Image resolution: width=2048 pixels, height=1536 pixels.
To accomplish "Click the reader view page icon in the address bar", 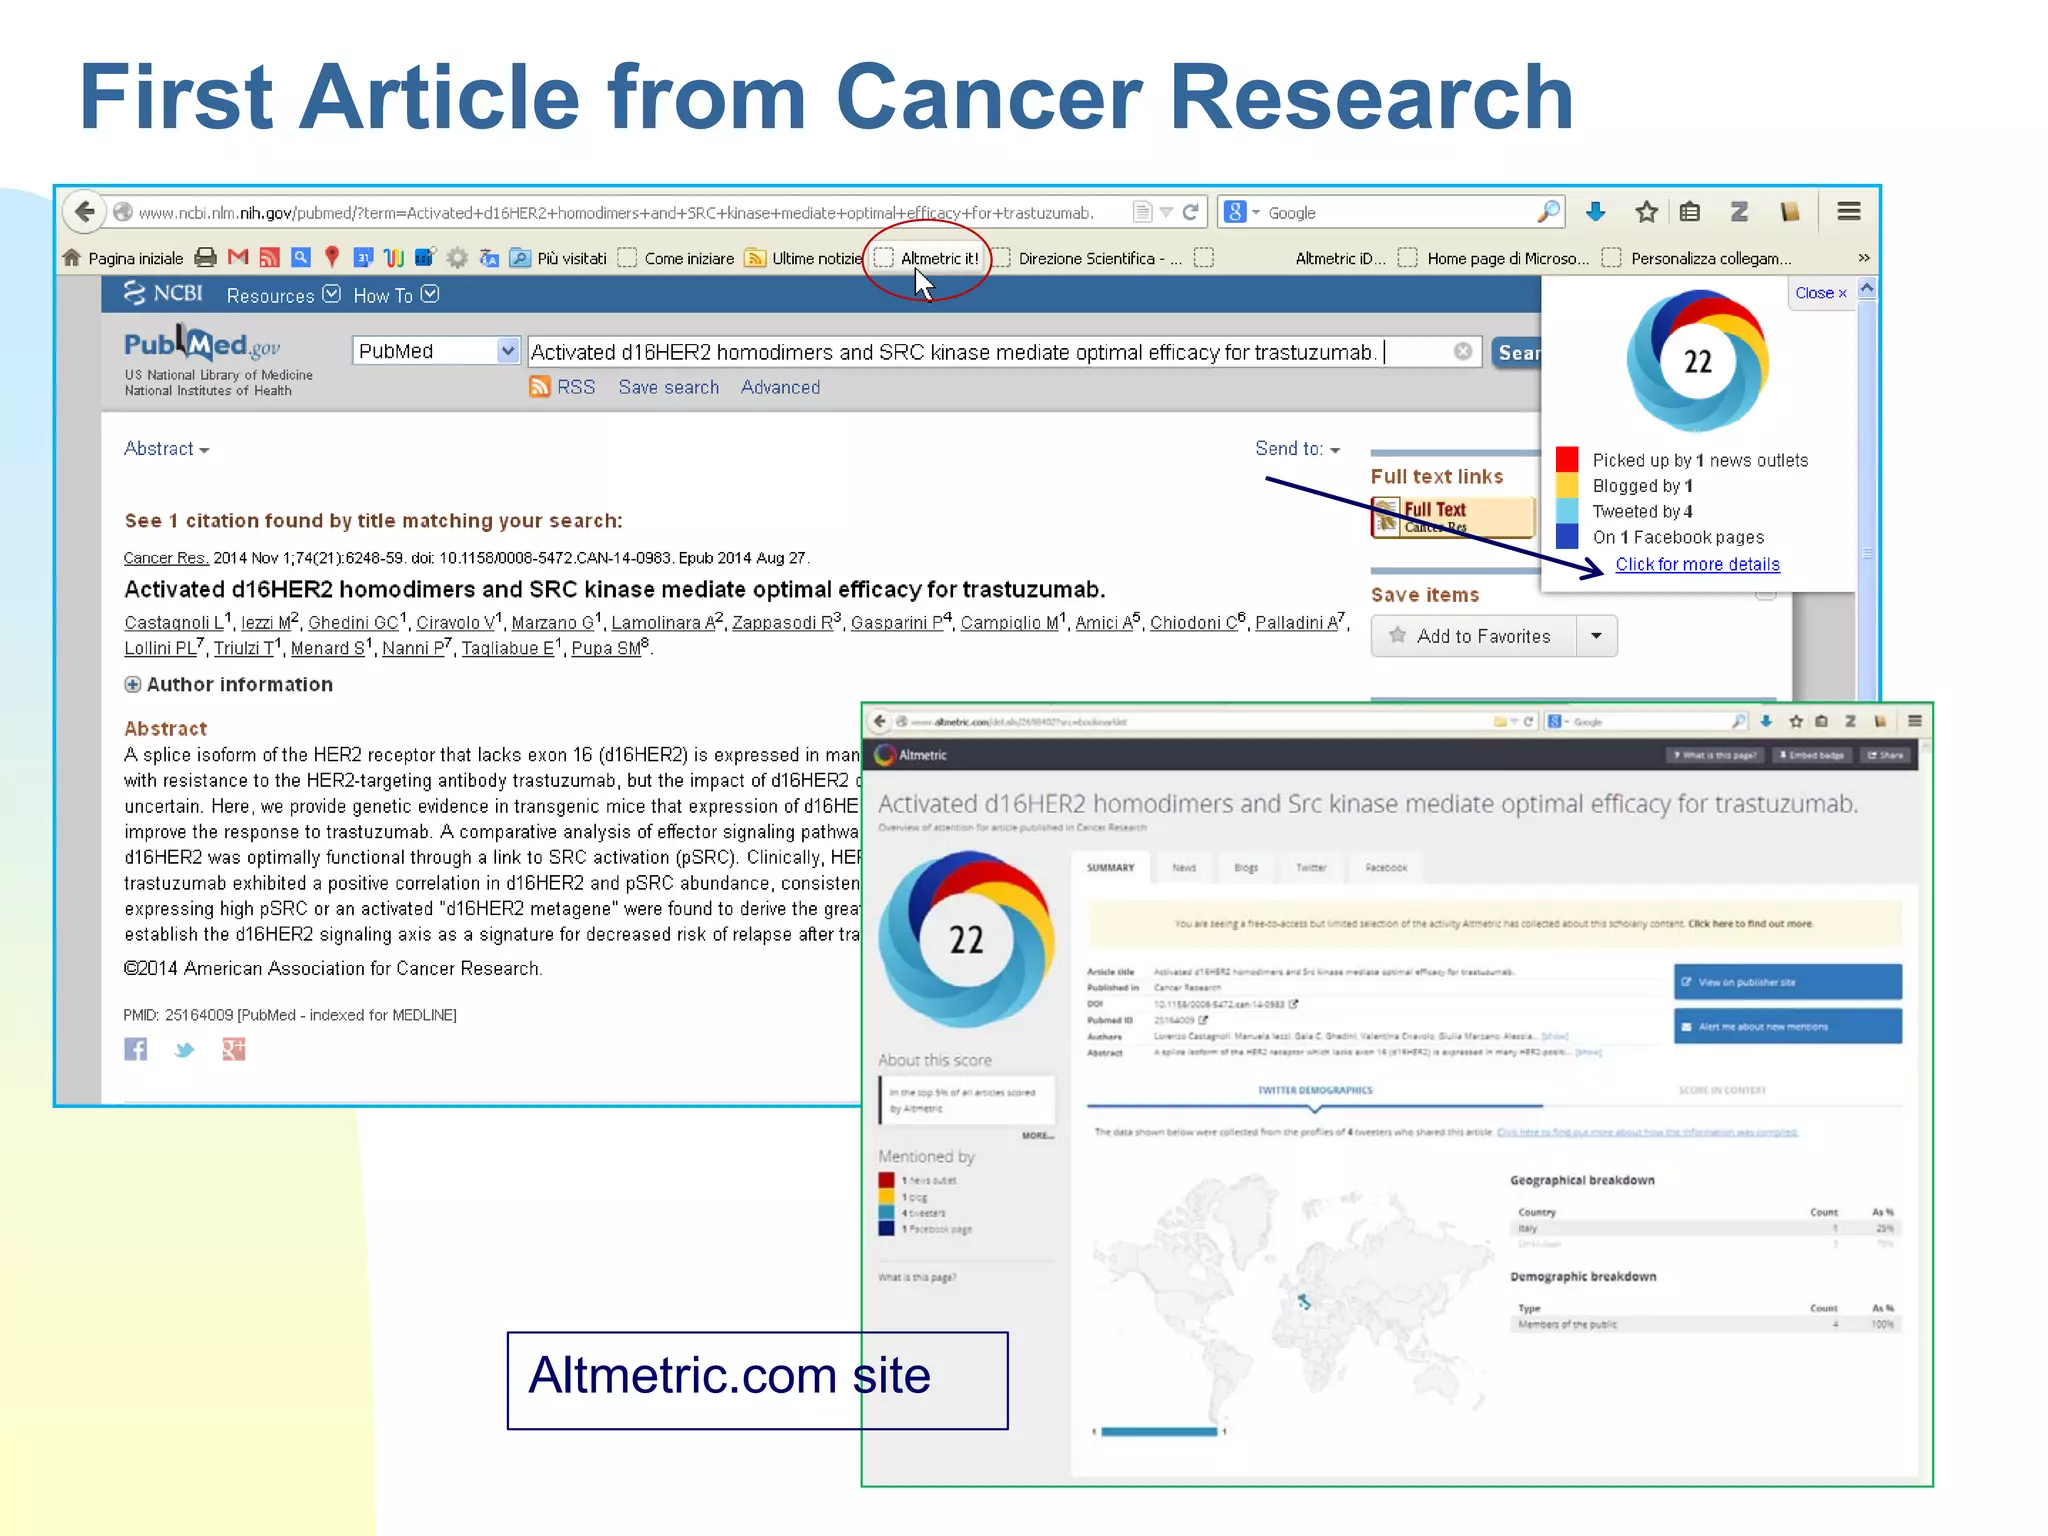I will [x=1142, y=212].
